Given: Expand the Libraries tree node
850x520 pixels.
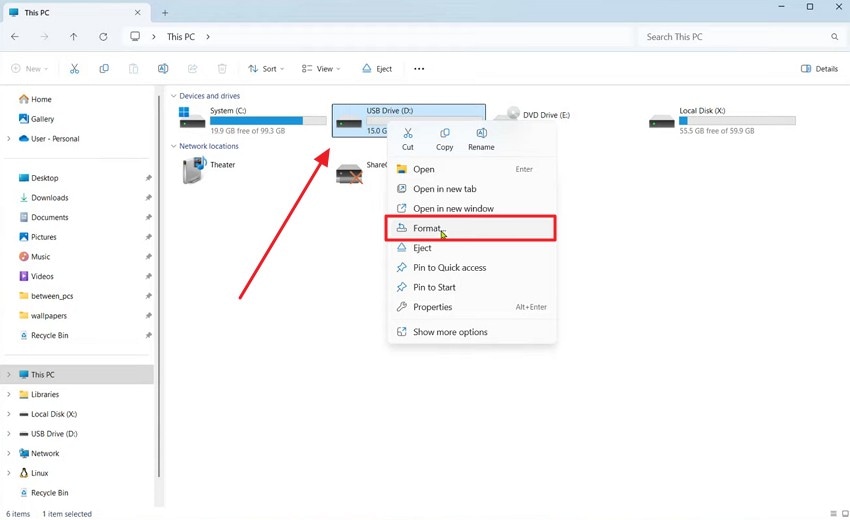Looking at the screenshot, I should pos(9,394).
